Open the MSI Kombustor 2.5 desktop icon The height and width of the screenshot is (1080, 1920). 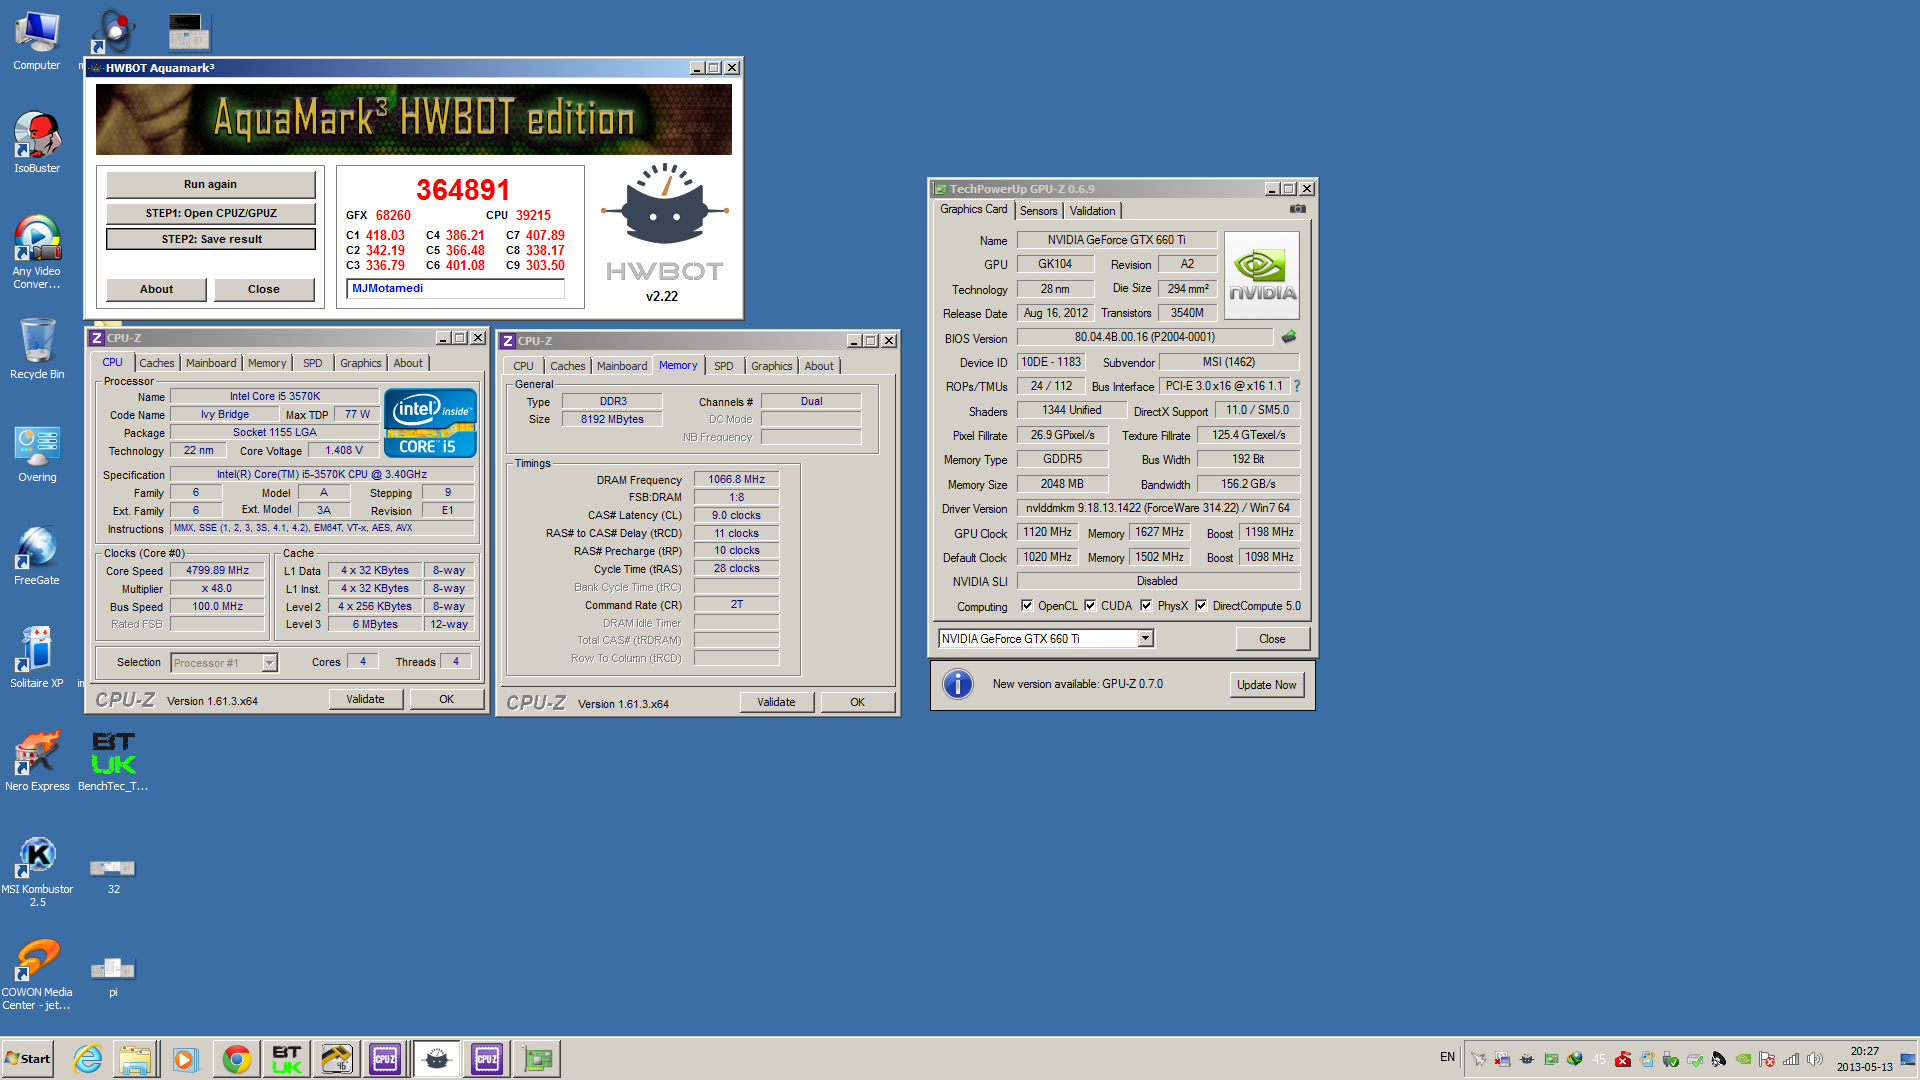pos(37,870)
